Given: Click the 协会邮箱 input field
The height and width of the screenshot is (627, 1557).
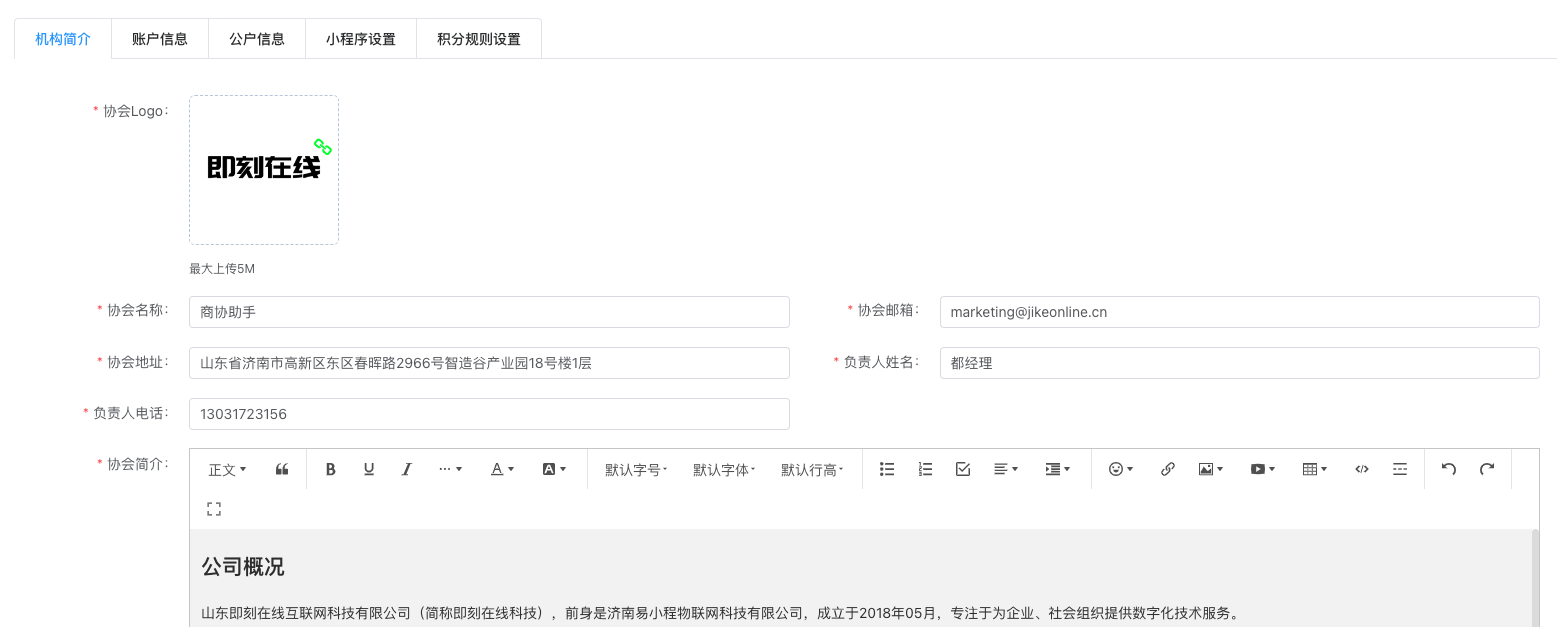Looking at the screenshot, I should click(1239, 312).
